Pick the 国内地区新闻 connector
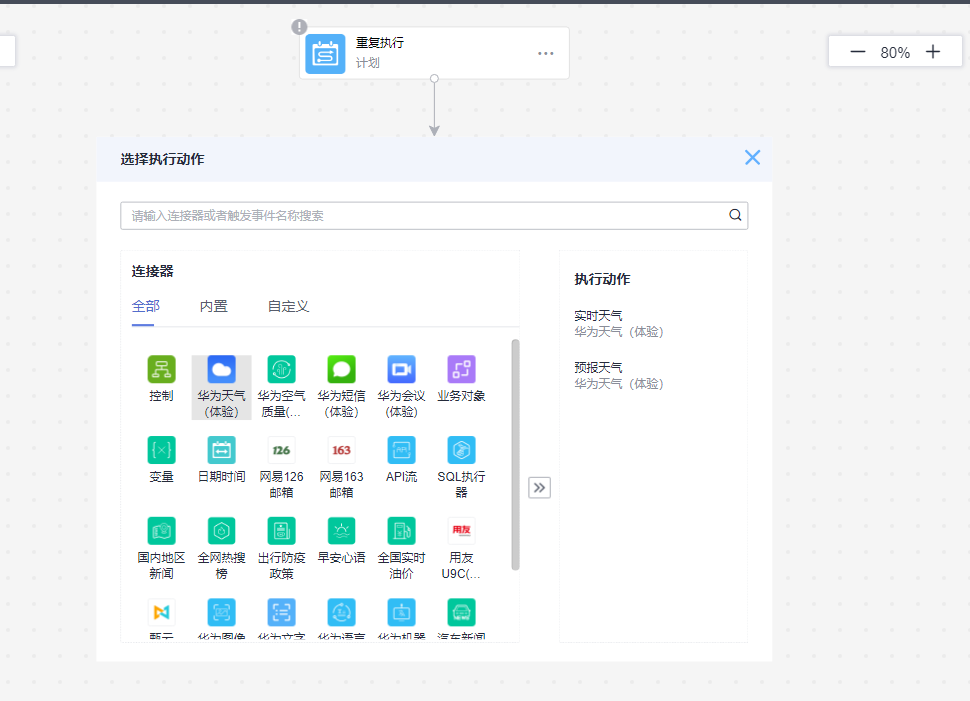Viewport: 970px width, 701px height. 161,549
